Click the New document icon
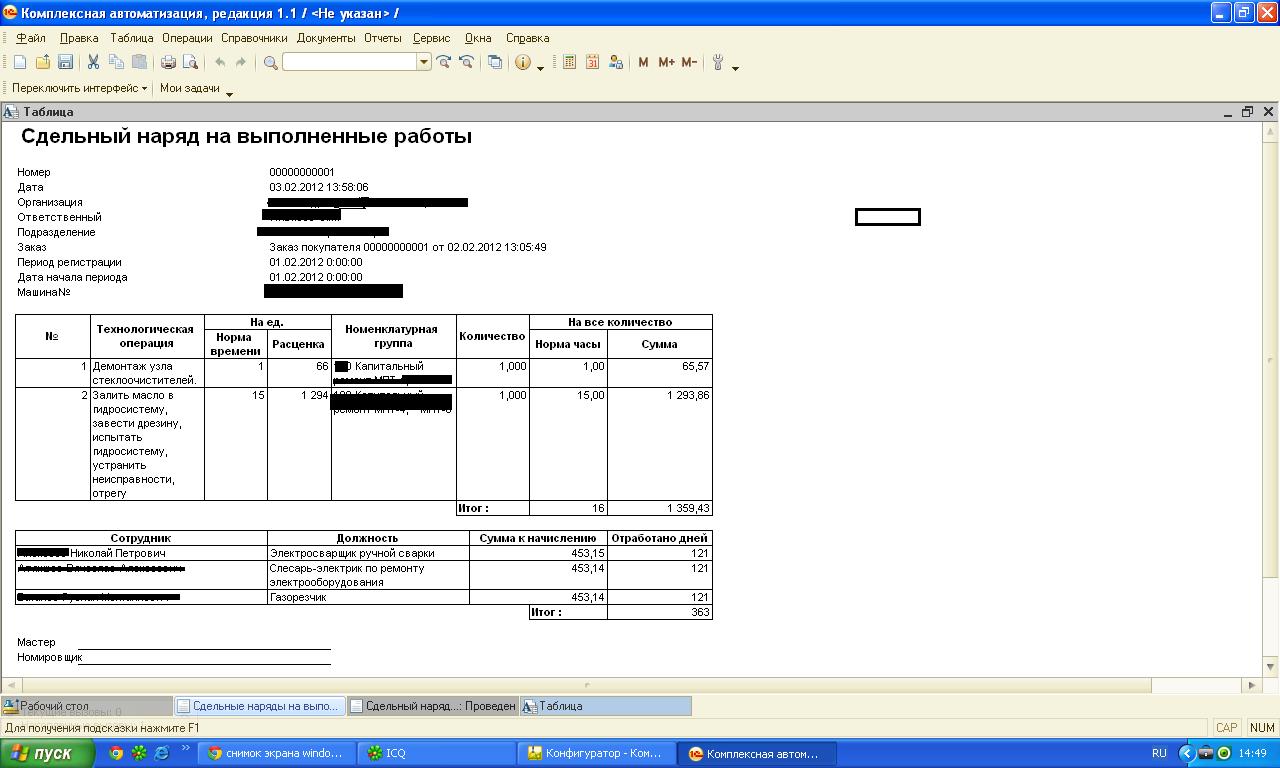This screenshot has height=768, width=1280. [x=20, y=62]
